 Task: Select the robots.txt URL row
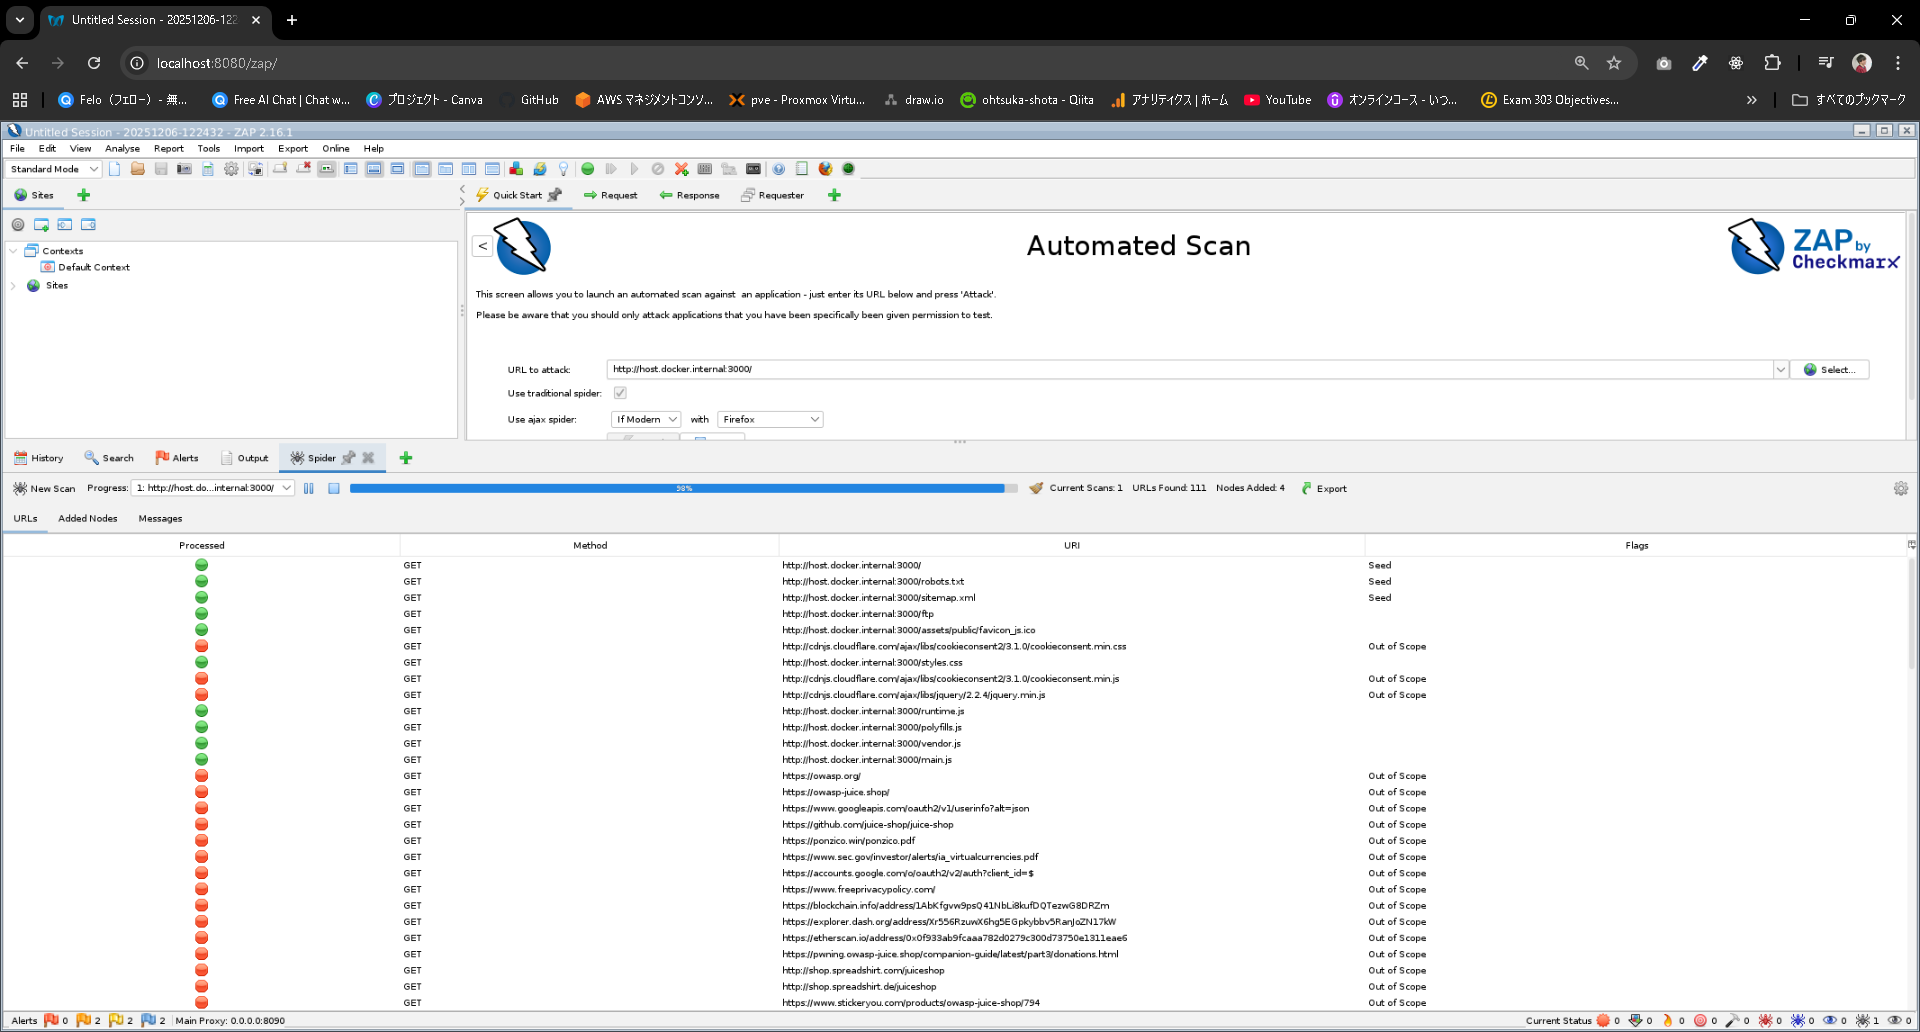pos(955,582)
